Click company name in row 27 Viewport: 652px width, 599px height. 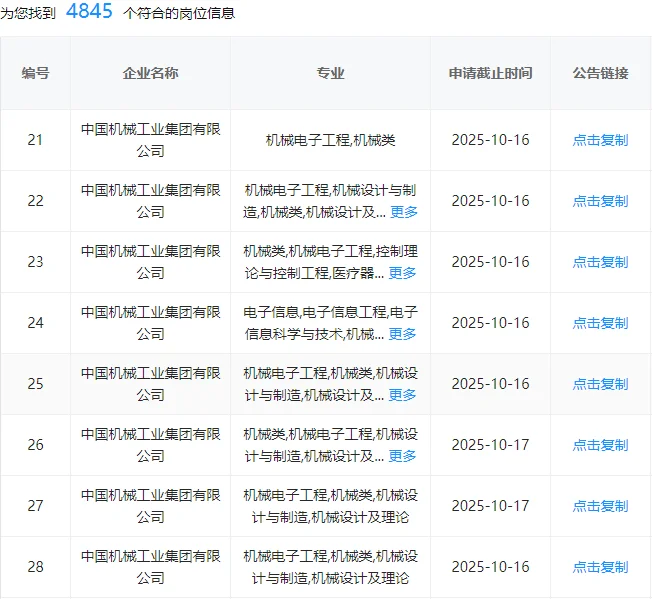(x=151, y=506)
